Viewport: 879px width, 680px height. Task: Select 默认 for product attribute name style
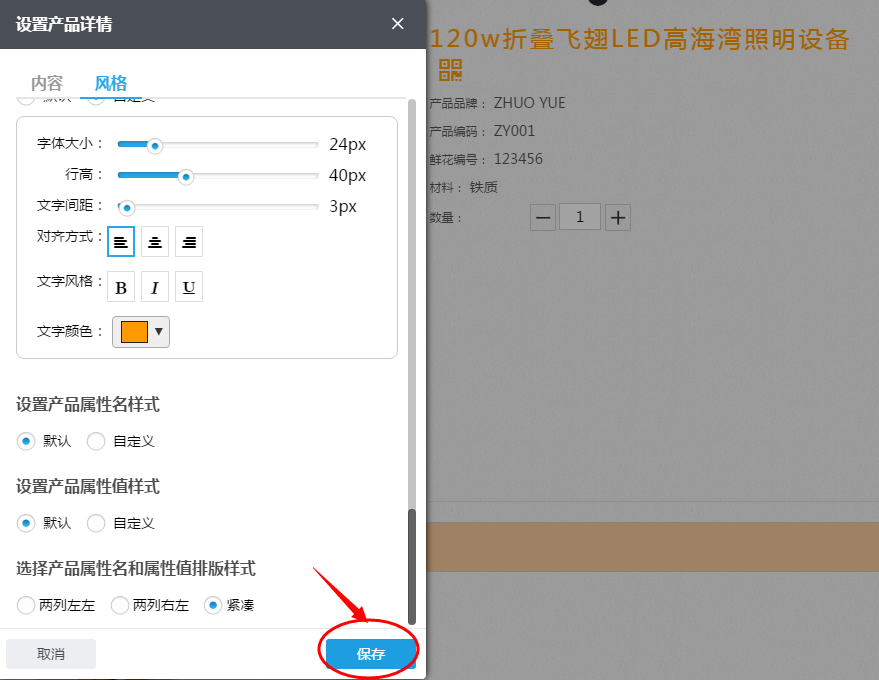point(24,441)
